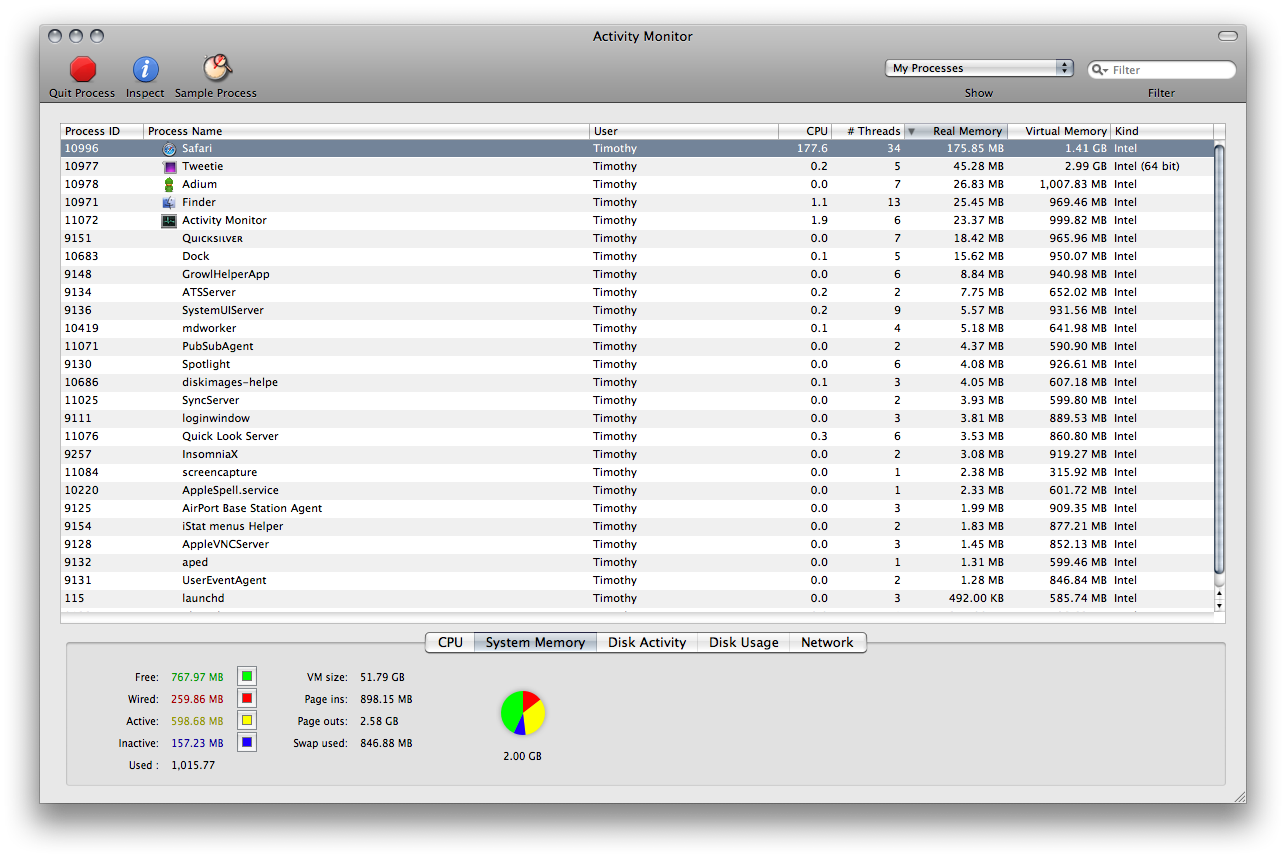Select the Dock process row

tap(636, 256)
